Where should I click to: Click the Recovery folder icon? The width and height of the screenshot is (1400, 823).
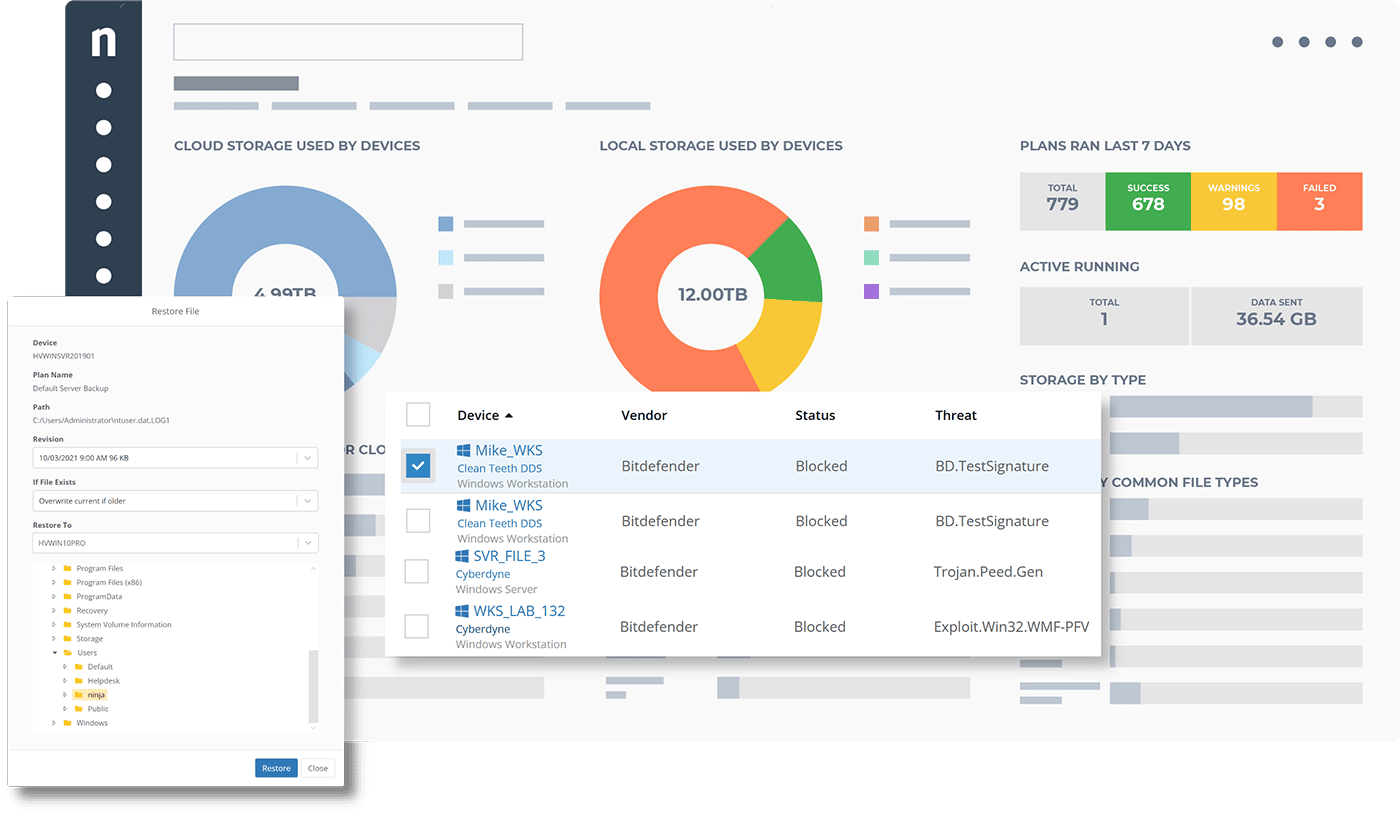pyautogui.click(x=67, y=610)
